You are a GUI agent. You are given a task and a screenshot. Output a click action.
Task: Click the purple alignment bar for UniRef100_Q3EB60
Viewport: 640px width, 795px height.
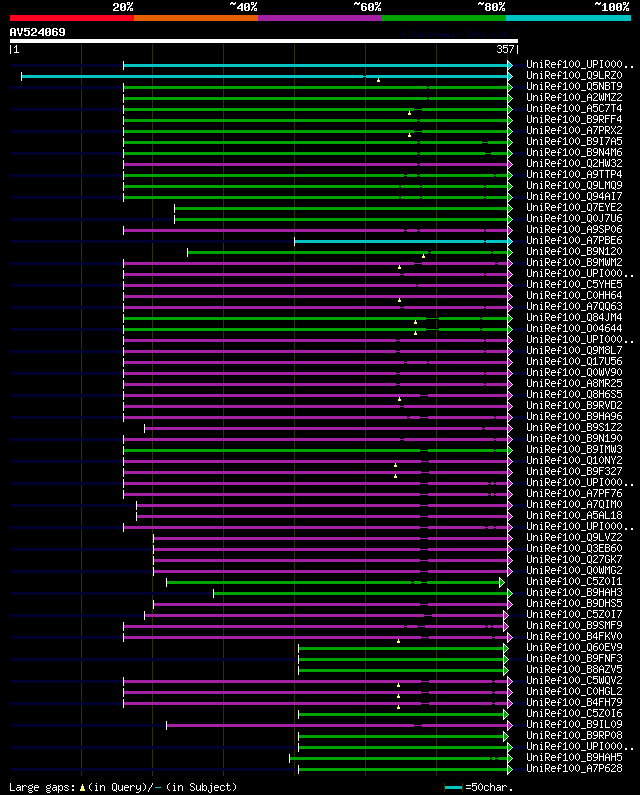(x=331, y=550)
